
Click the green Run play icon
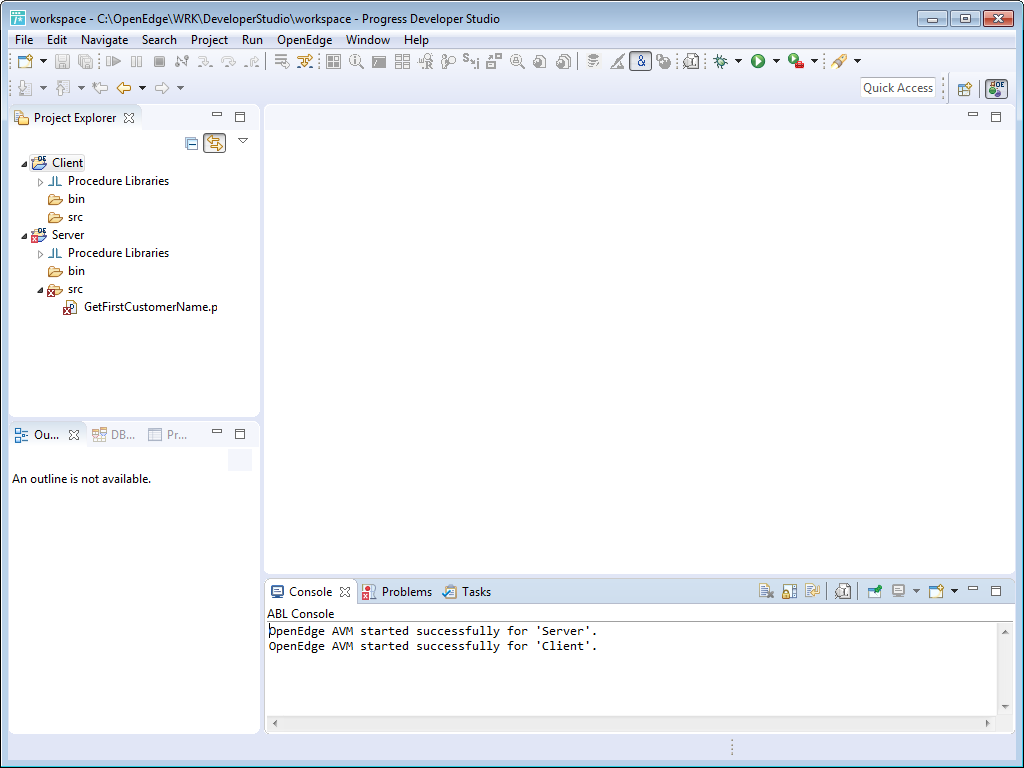pos(758,61)
